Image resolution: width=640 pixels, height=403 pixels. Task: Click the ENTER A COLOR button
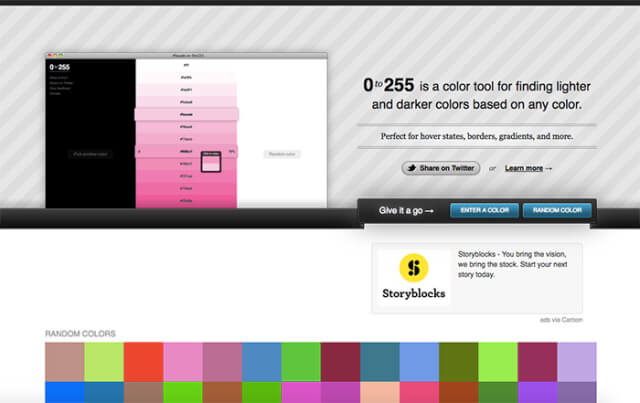pyautogui.click(x=484, y=210)
